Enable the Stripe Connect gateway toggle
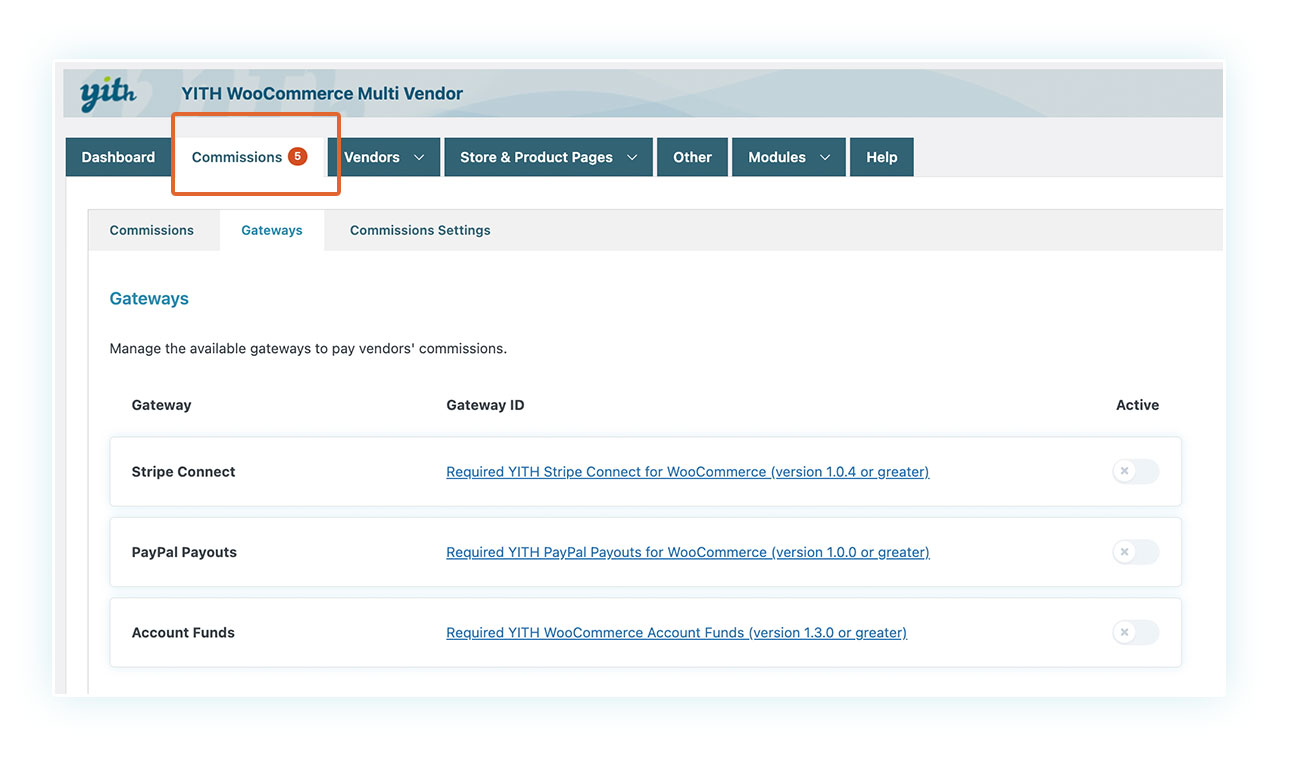1300x775 pixels. [x=1135, y=471]
